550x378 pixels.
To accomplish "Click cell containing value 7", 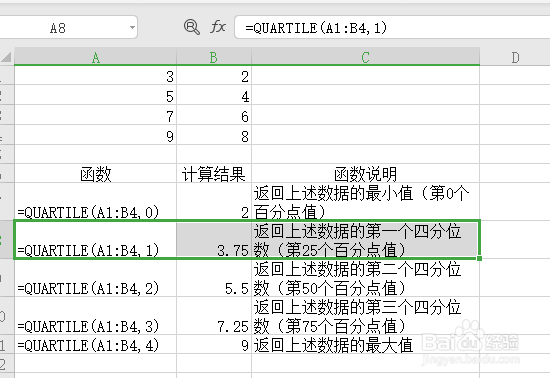I will click(95, 115).
